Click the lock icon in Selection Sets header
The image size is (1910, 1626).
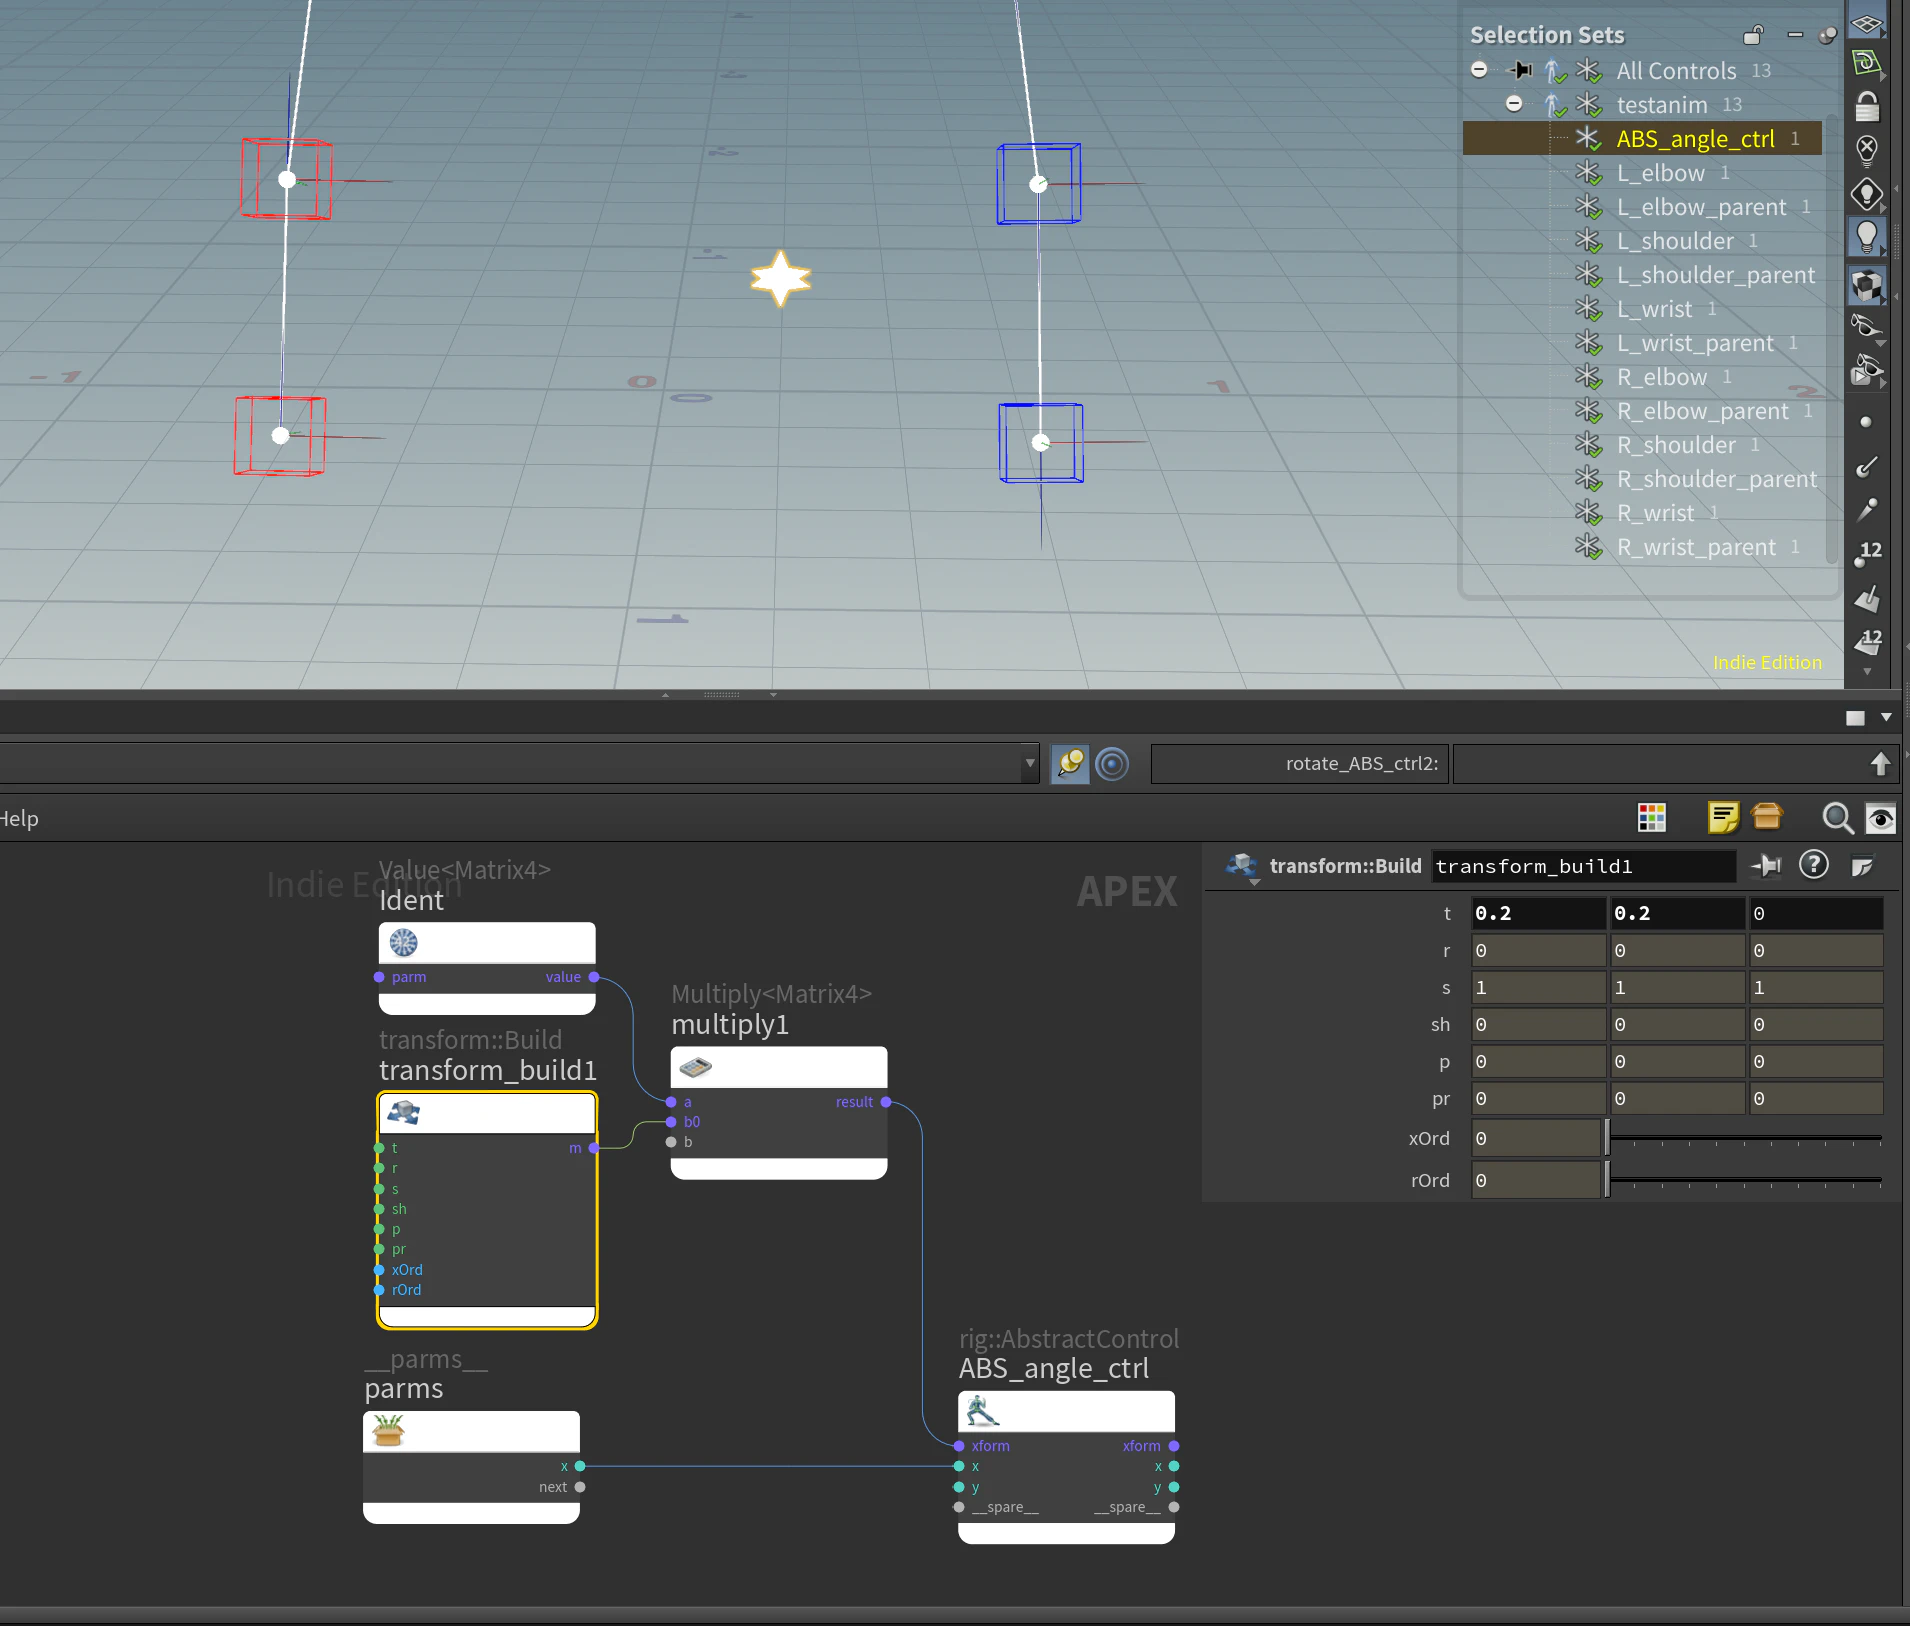point(1753,36)
